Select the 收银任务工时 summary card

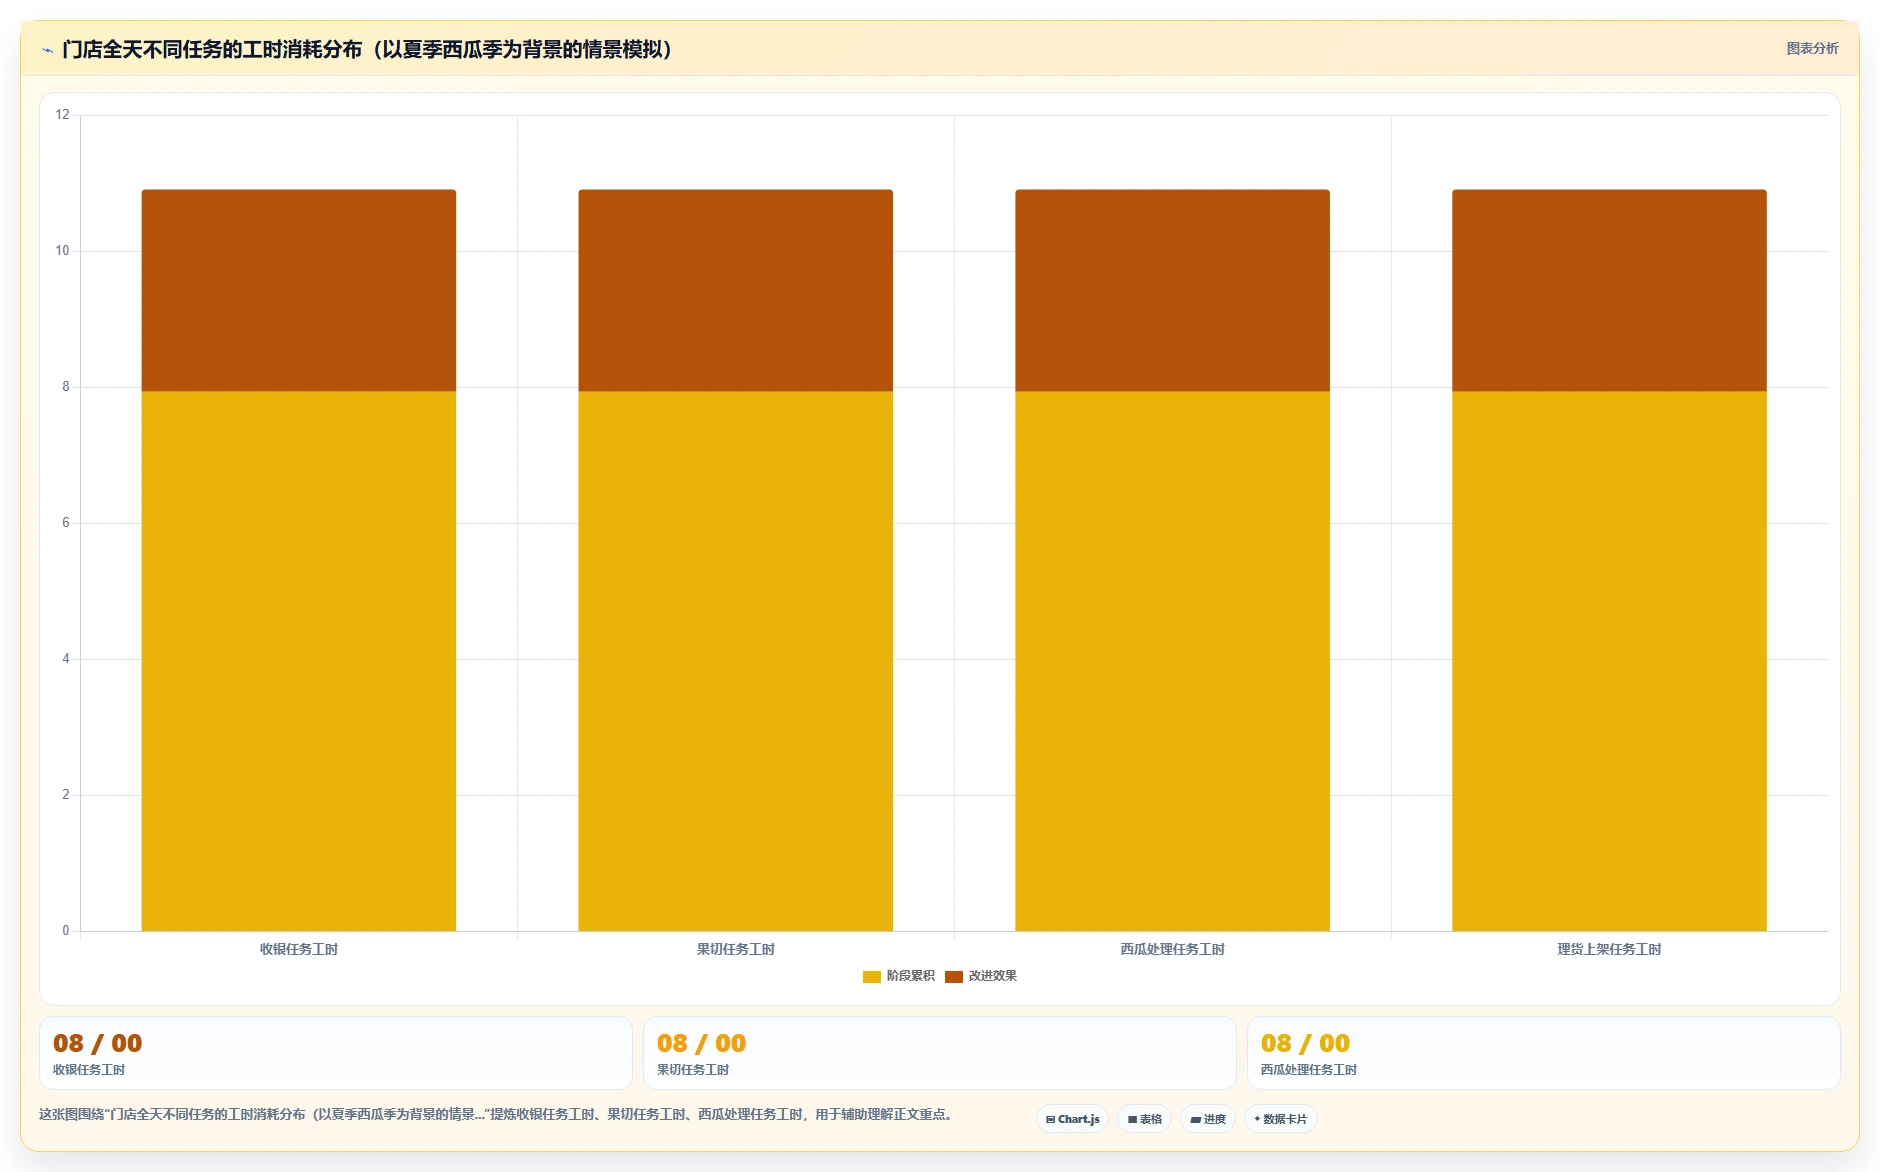point(336,1053)
